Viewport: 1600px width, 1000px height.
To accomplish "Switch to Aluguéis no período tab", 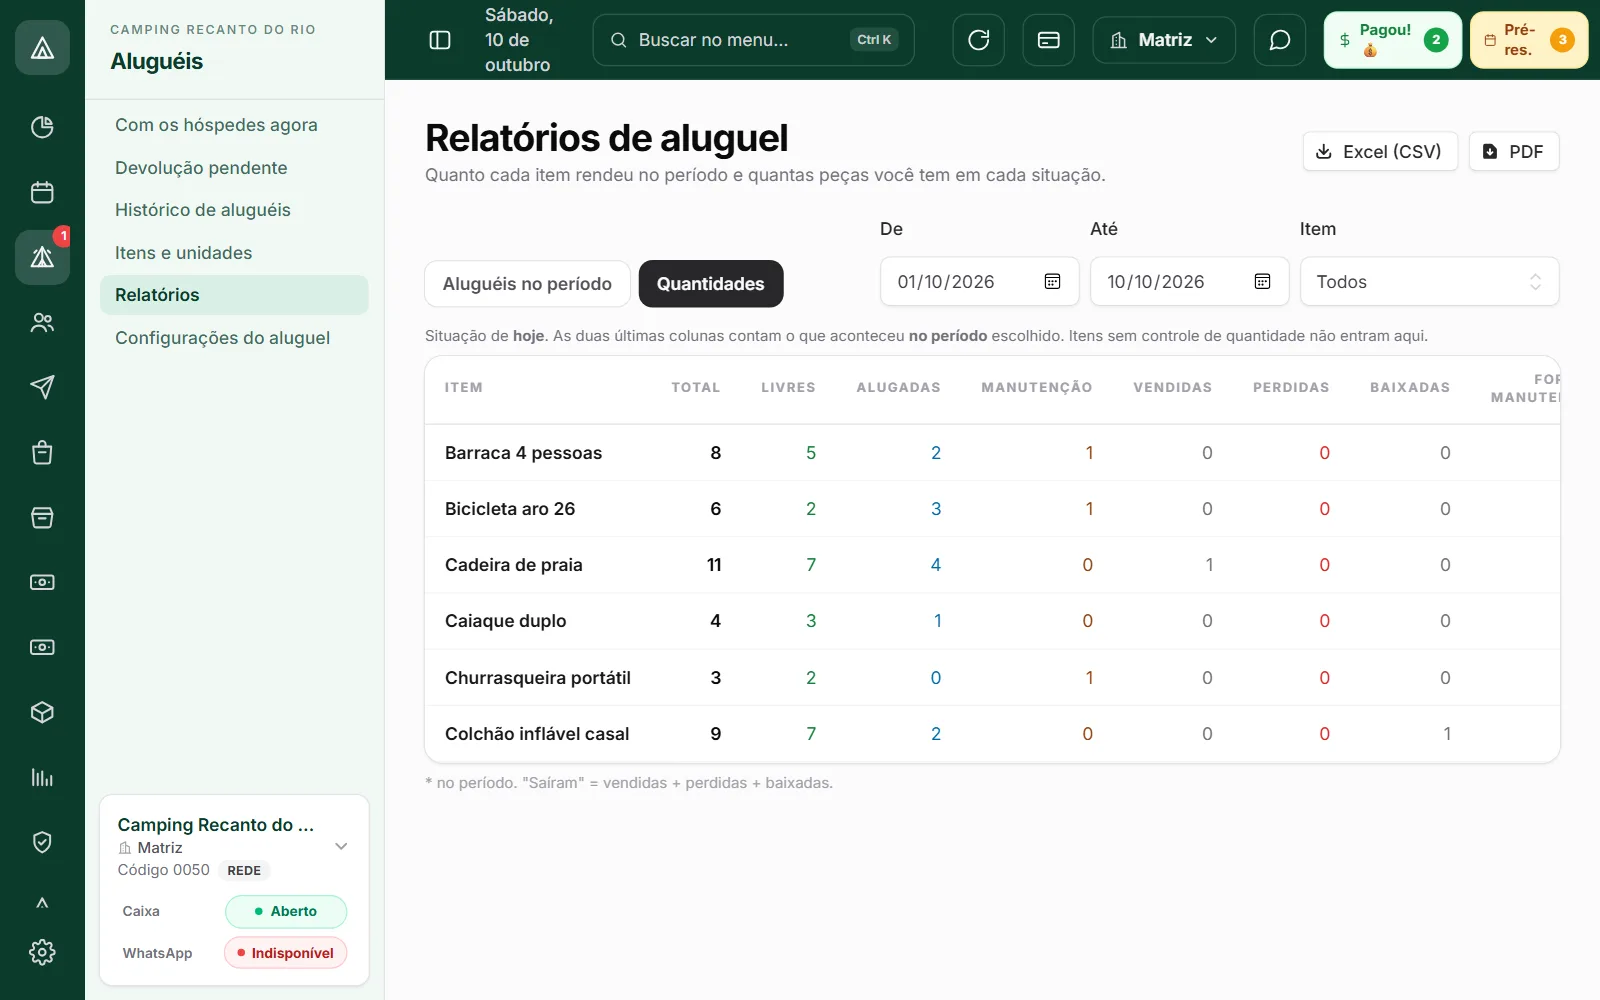I will point(527,284).
